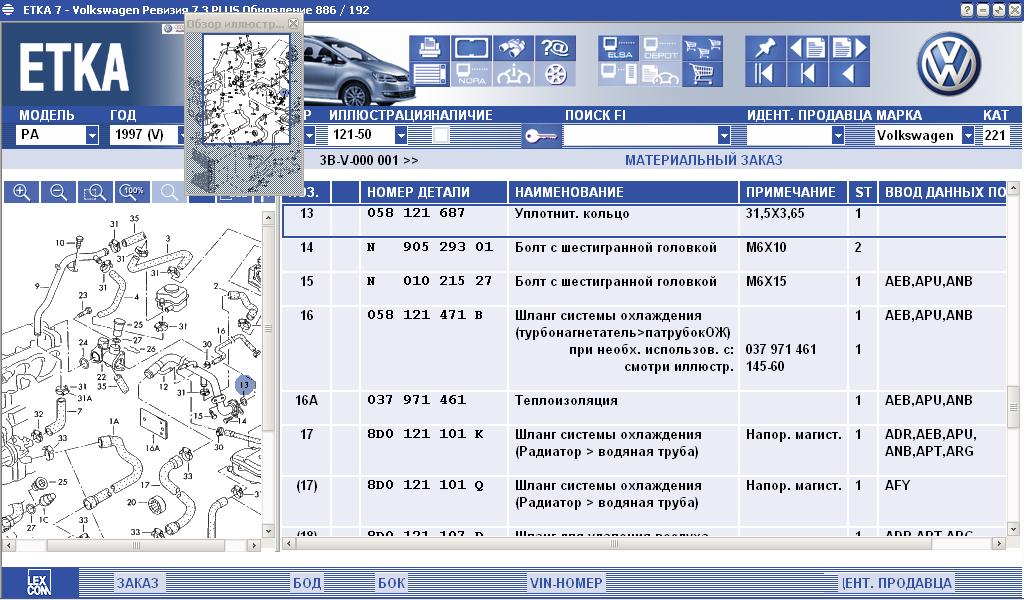This screenshot has width=1024, height=600.
Task: Go to the next page icon
Action: (x=849, y=48)
